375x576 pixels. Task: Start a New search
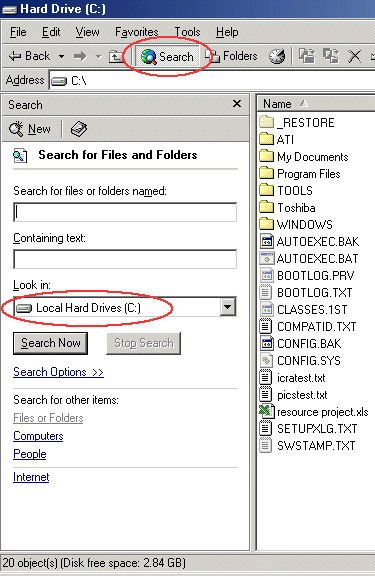30,129
